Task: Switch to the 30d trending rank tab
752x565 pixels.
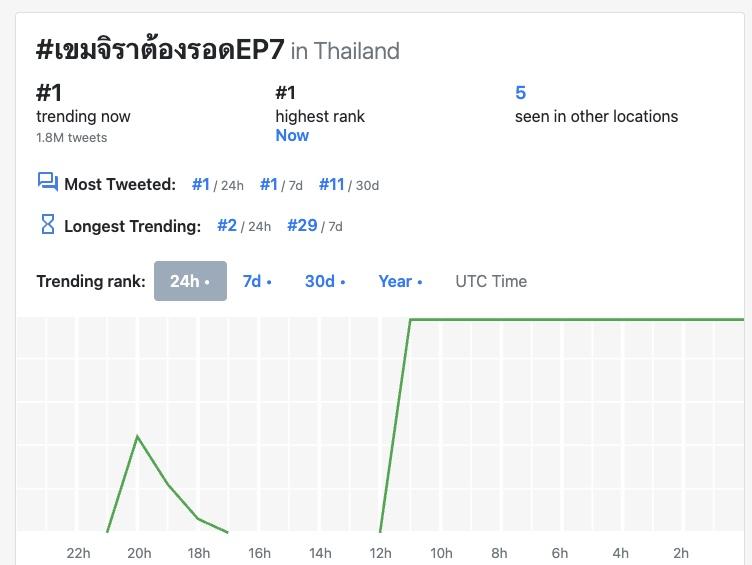Action: coord(325,281)
